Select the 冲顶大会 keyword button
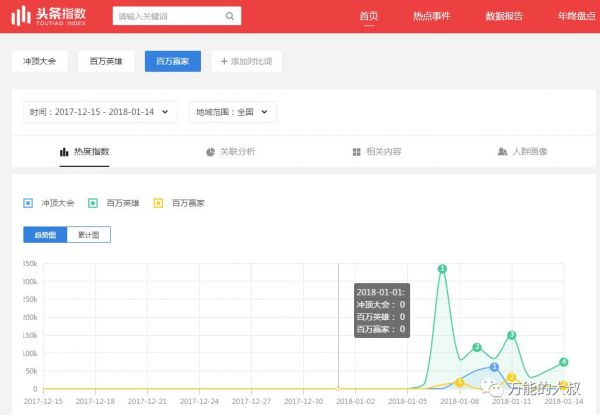 (40, 62)
